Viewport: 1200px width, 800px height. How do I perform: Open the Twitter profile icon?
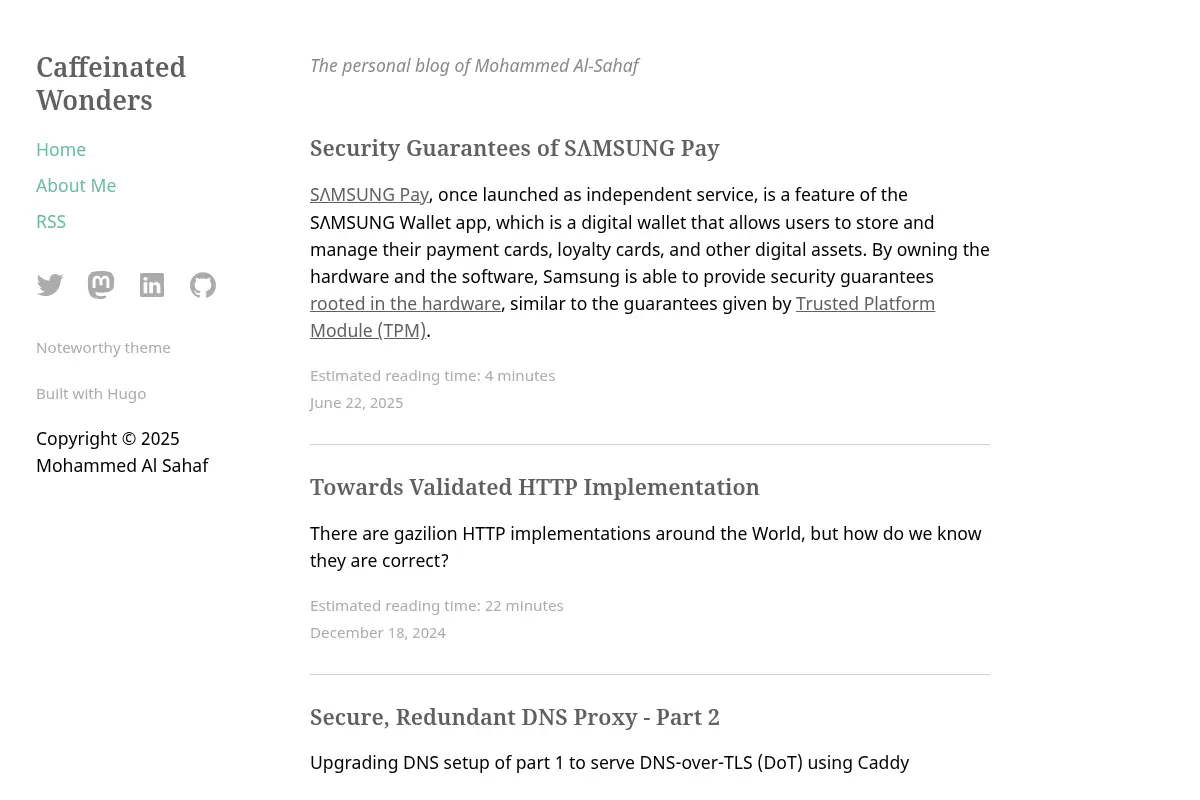pyautogui.click(x=50, y=285)
